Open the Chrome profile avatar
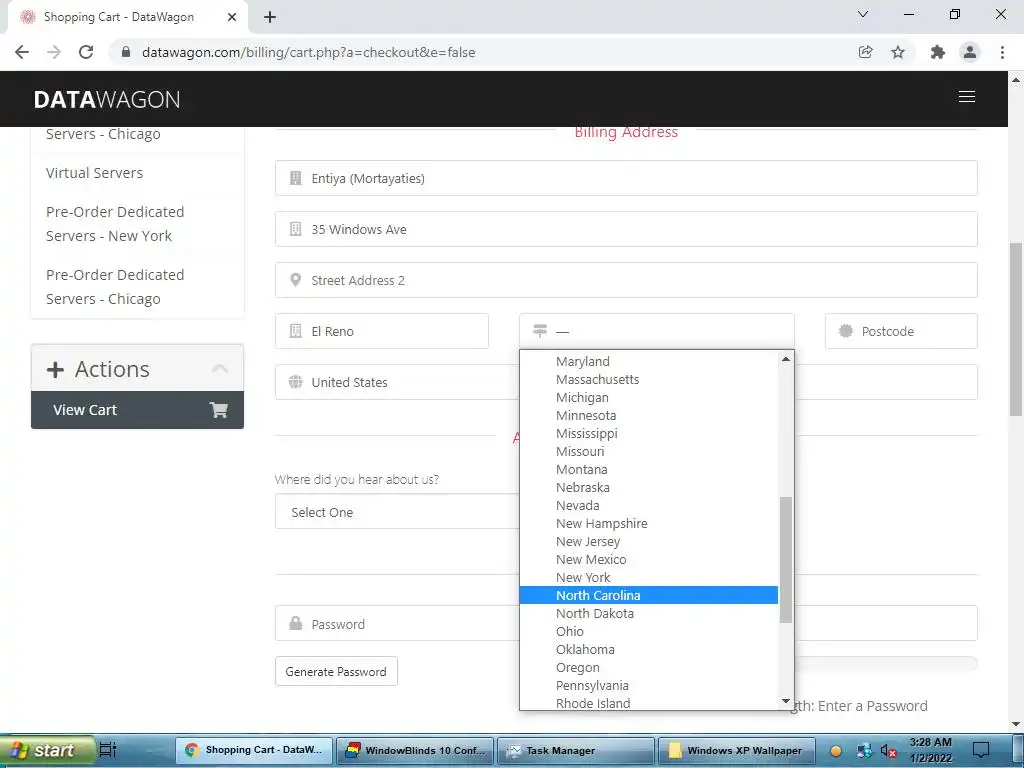 pos(970,52)
